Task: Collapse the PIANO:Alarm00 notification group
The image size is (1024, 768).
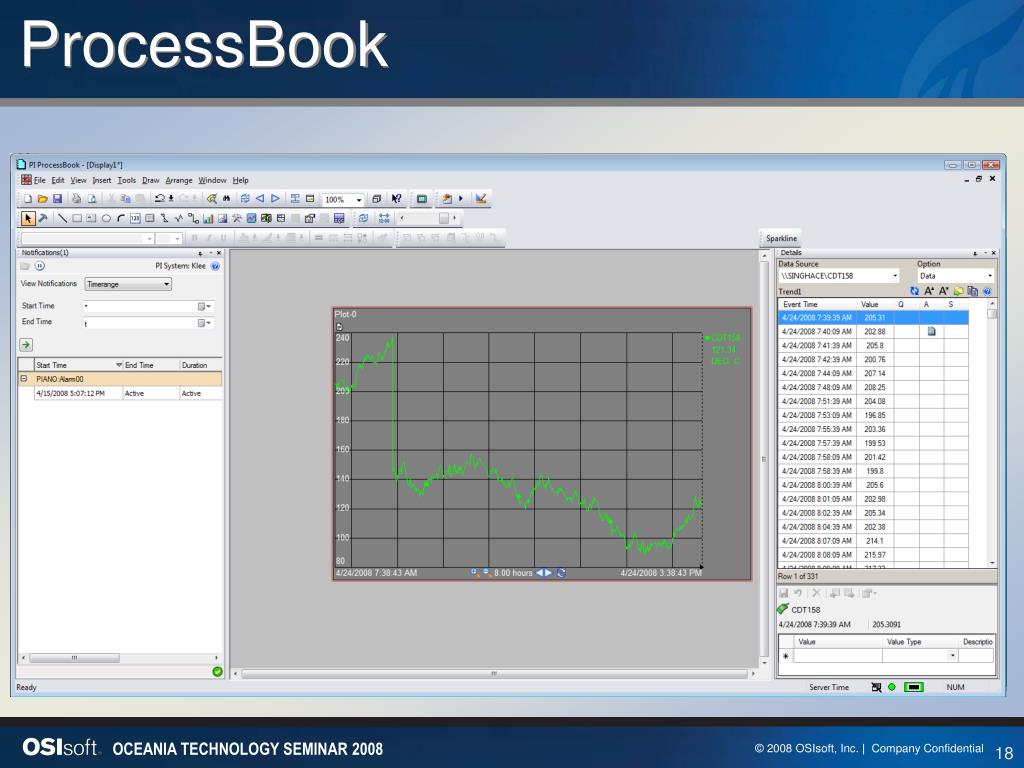Action: click(24, 379)
